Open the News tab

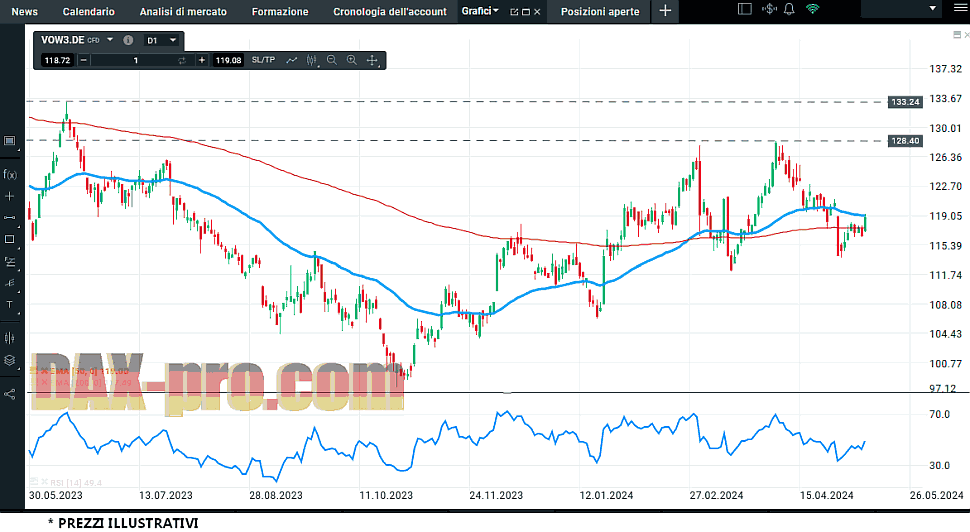coord(25,11)
